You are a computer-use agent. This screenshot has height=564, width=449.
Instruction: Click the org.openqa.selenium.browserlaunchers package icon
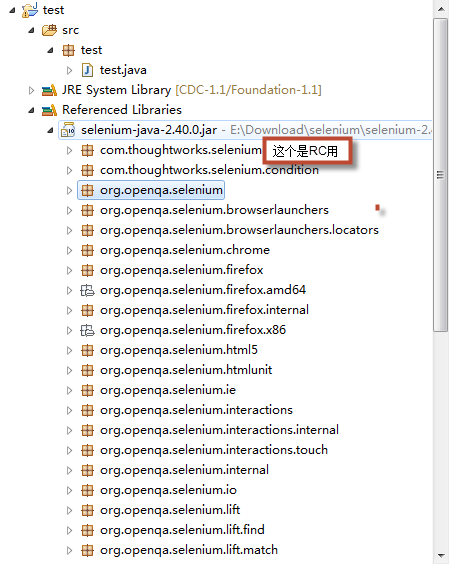87,210
